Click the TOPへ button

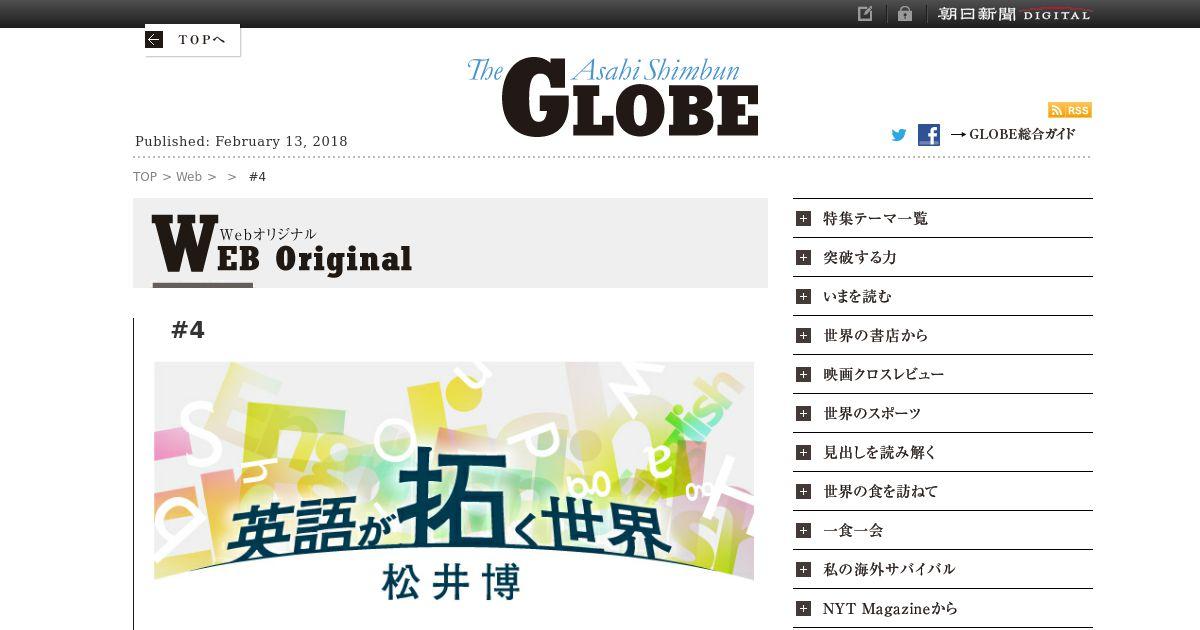point(192,40)
